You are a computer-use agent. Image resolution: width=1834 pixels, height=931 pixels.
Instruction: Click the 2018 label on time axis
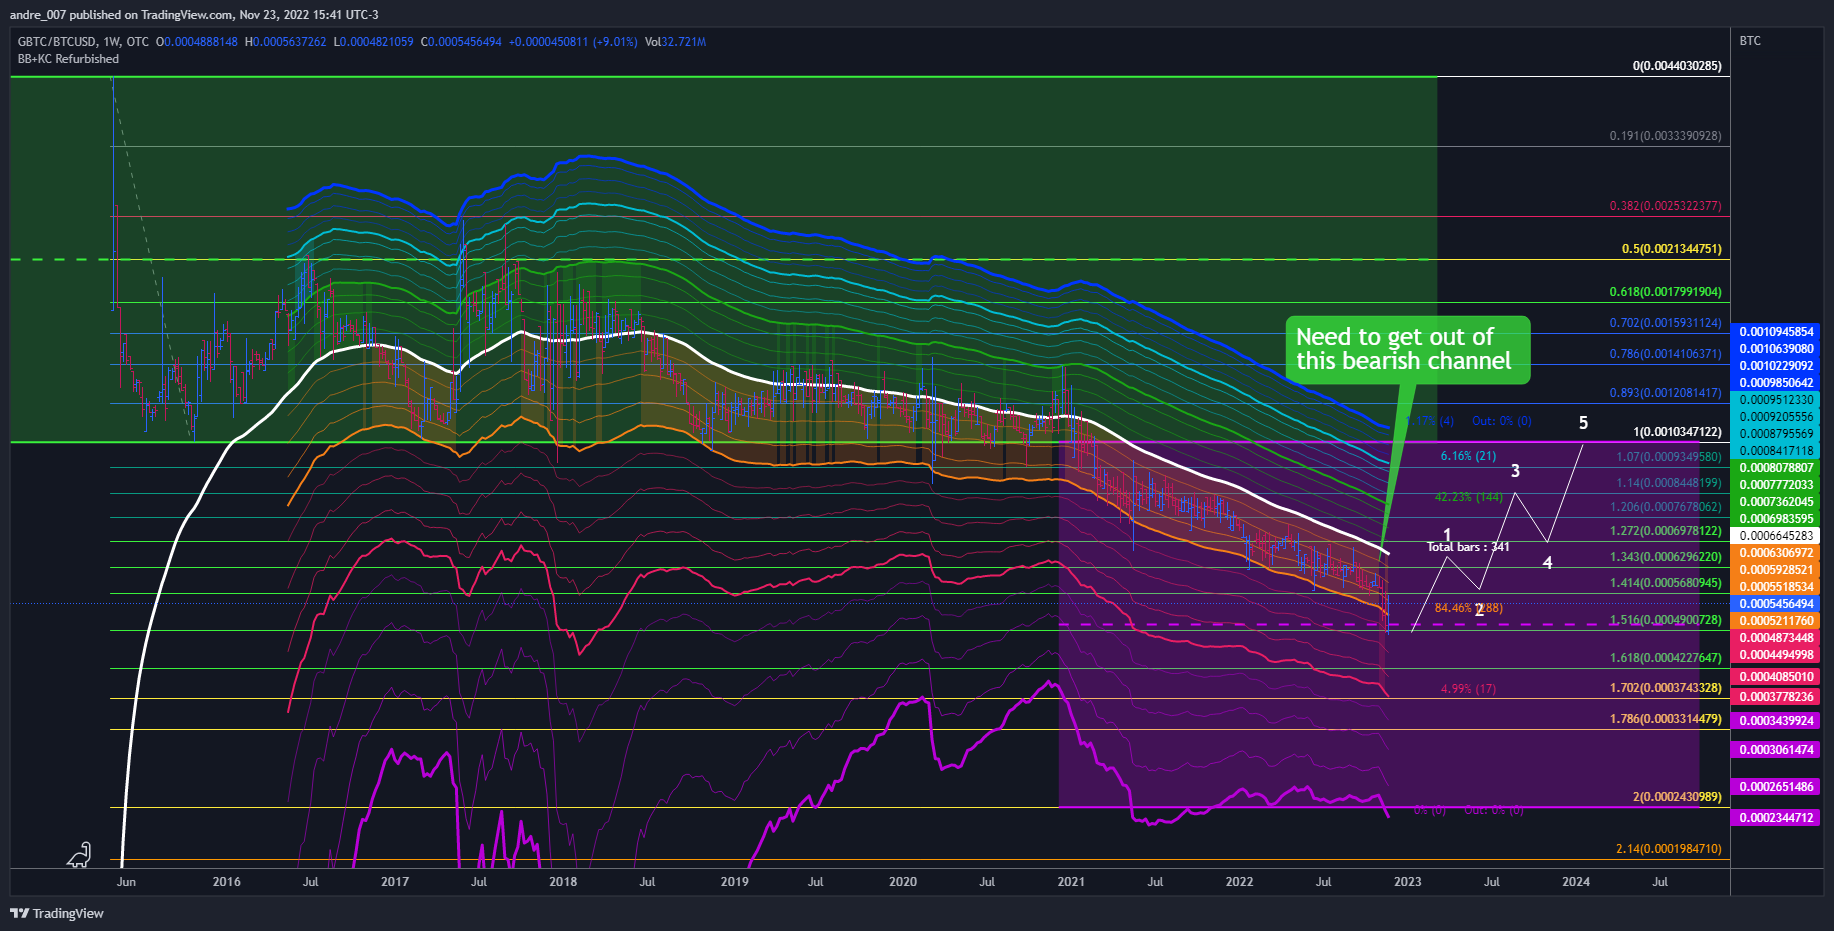click(x=563, y=882)
